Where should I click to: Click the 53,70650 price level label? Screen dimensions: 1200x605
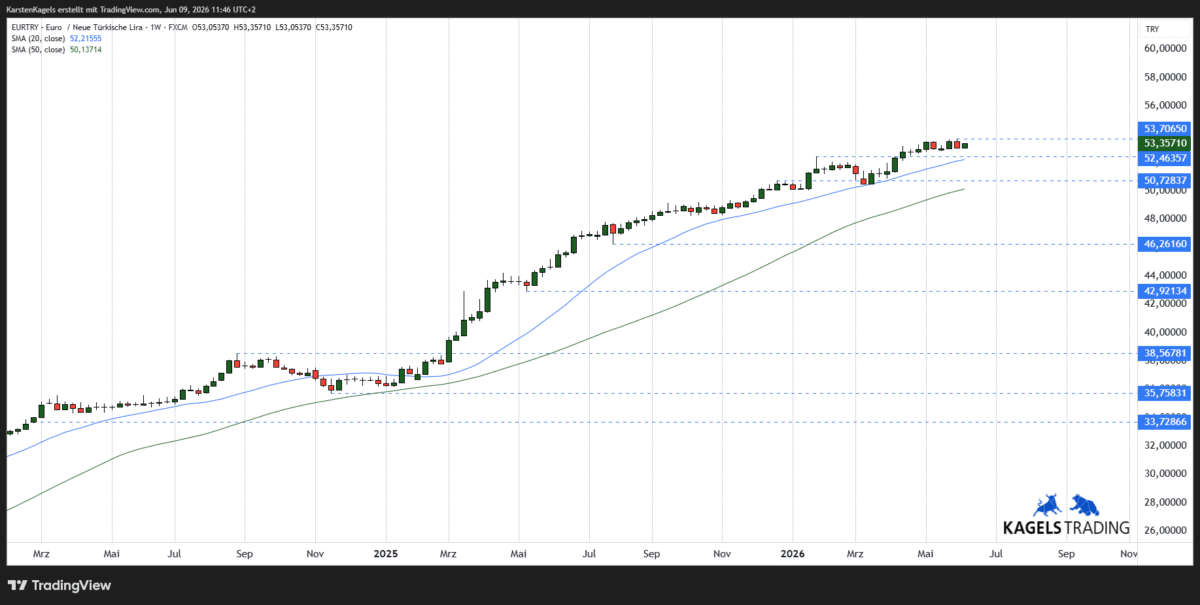(x=1165, y=129)
